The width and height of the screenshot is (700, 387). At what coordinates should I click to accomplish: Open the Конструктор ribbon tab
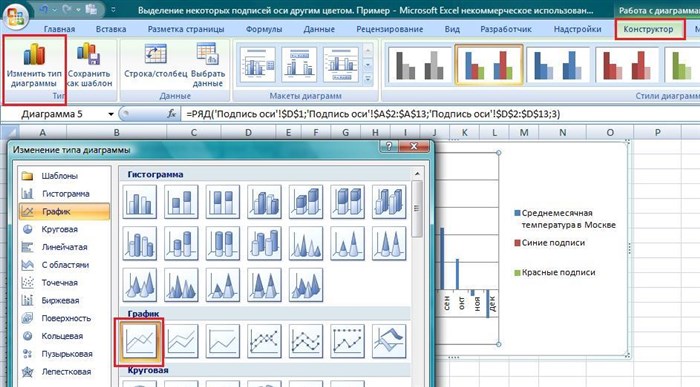(x=649, y=29)
